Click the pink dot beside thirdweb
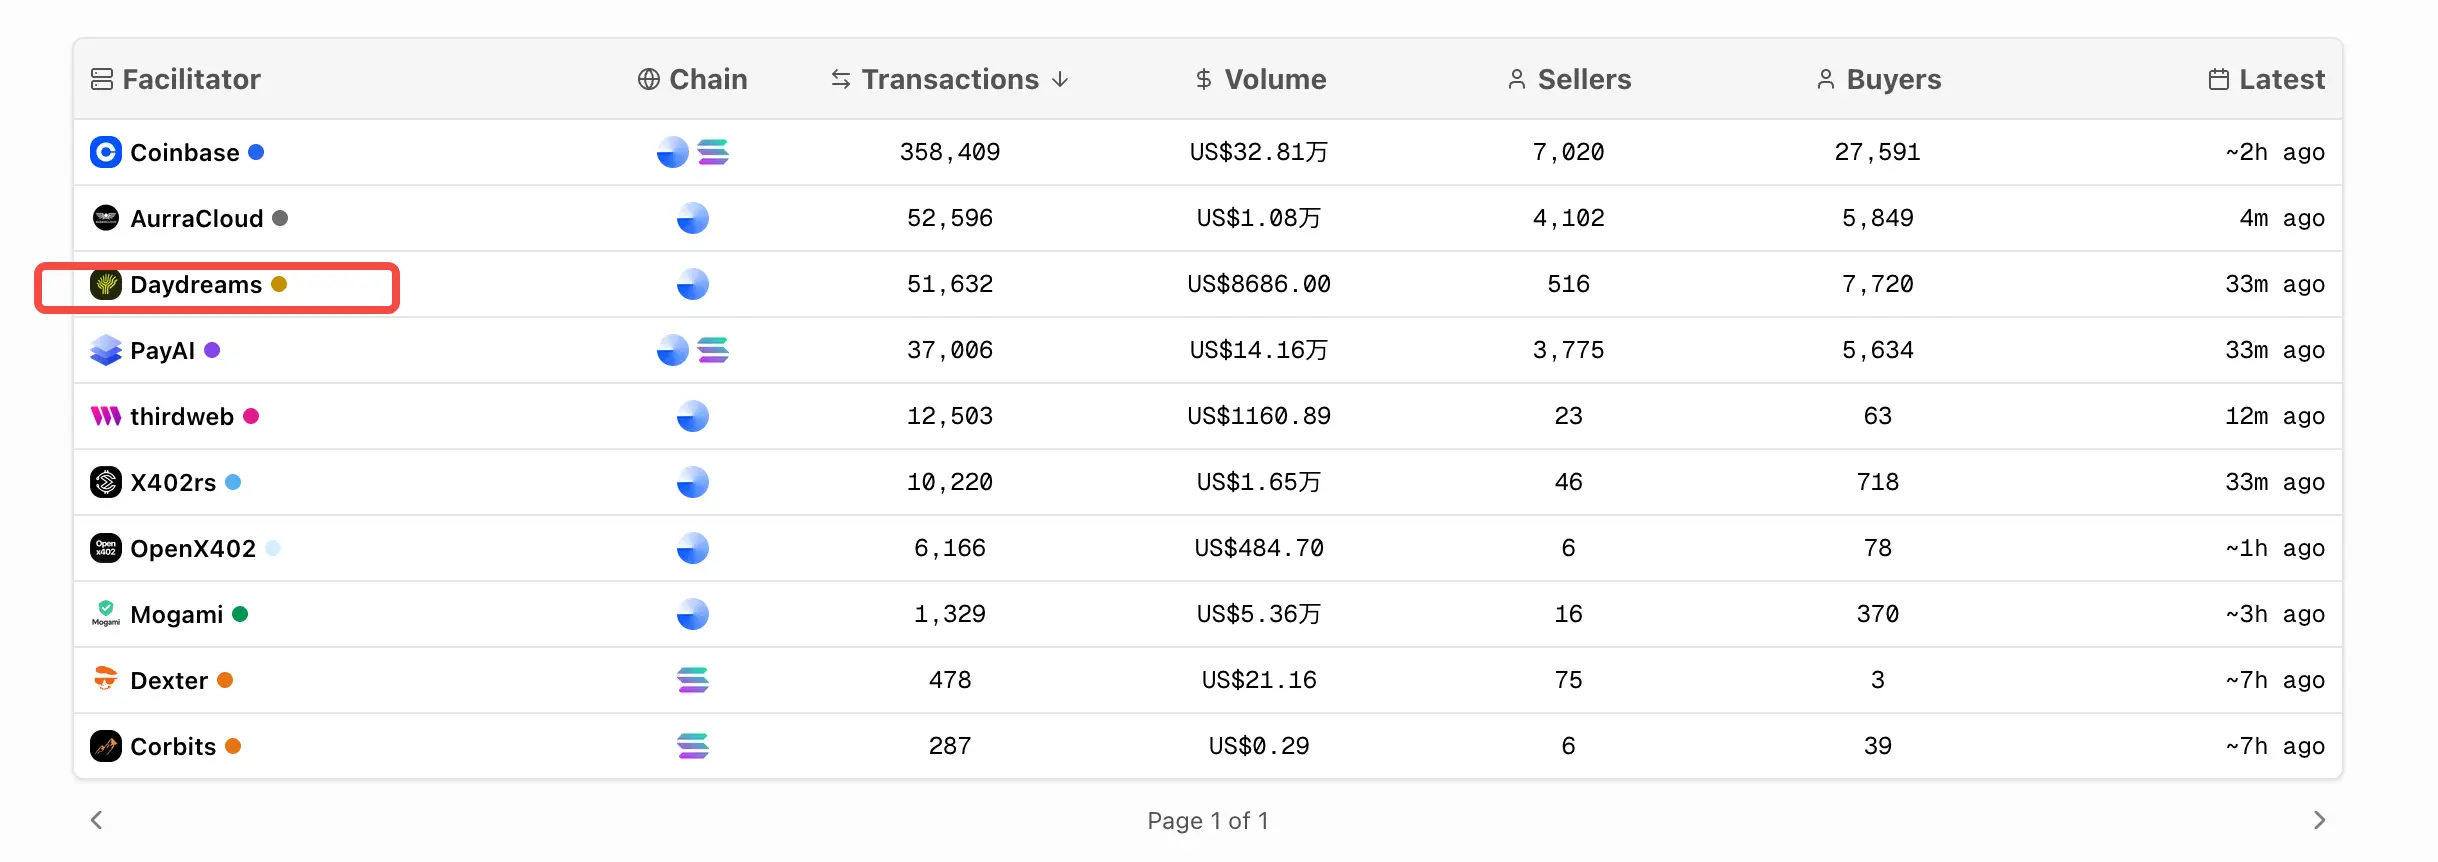The width and height of the screenshot is (2438, 862). point(251,416)
